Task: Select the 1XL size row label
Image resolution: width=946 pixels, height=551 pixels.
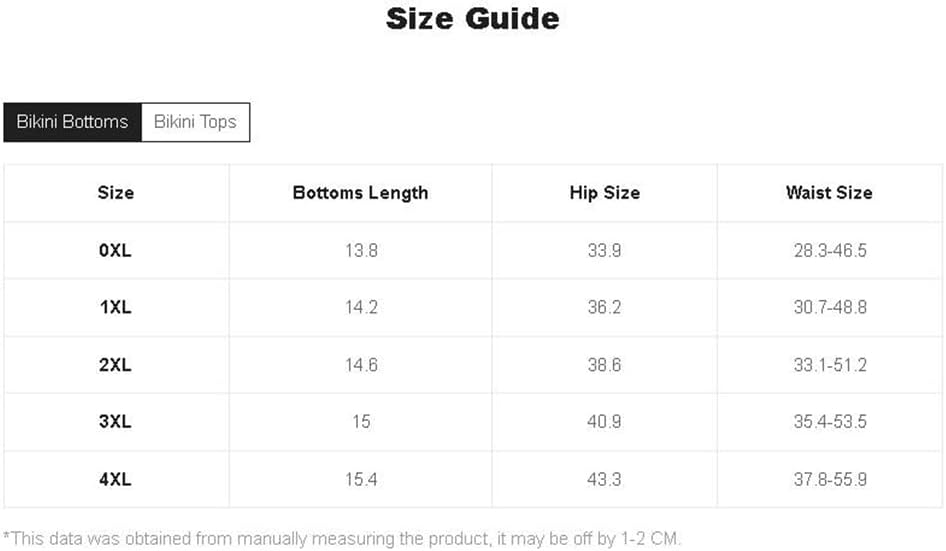Action: (116, 307)
